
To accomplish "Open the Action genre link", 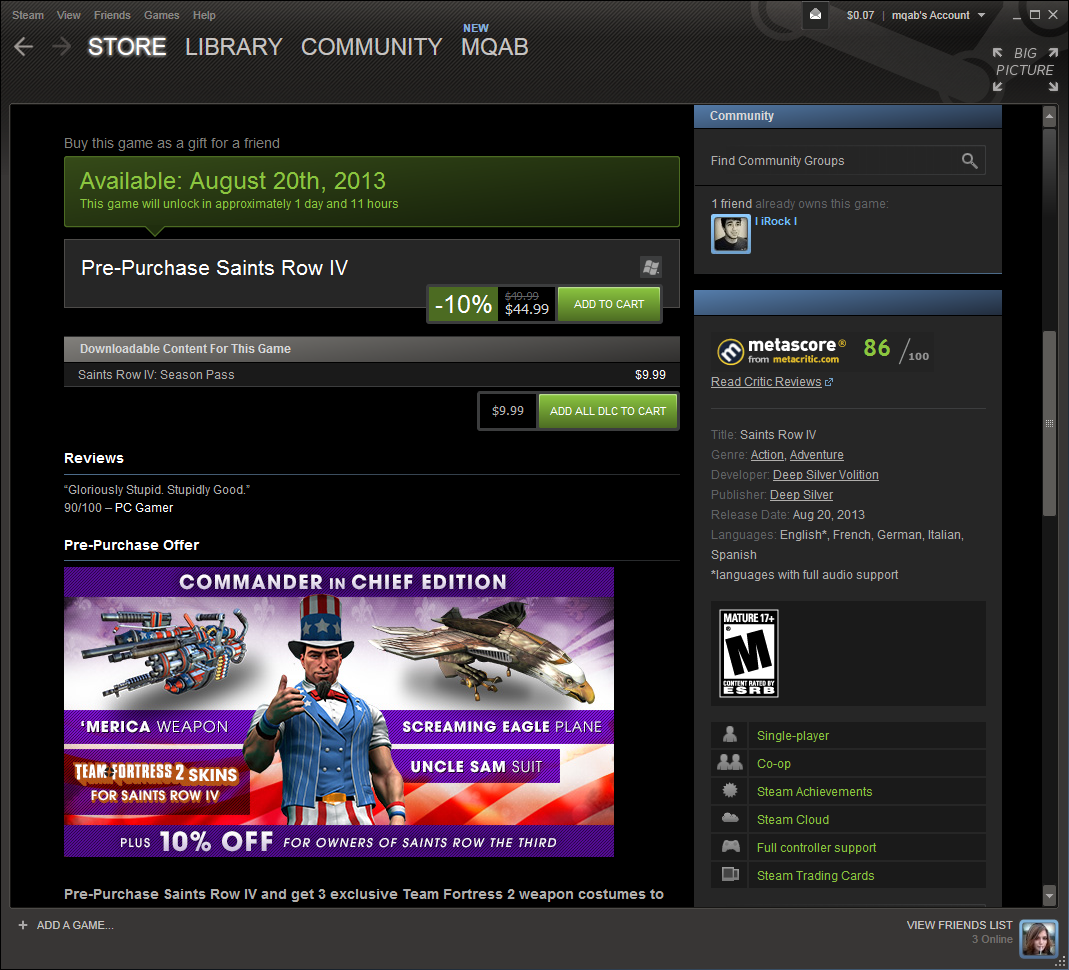I will coord(767,455).
